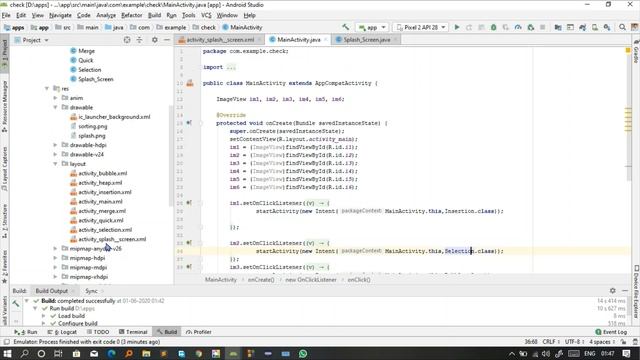Open the Pixel 2 API 28 device dropdown
The image size is (640, 360).
click(x=420, y=27)
